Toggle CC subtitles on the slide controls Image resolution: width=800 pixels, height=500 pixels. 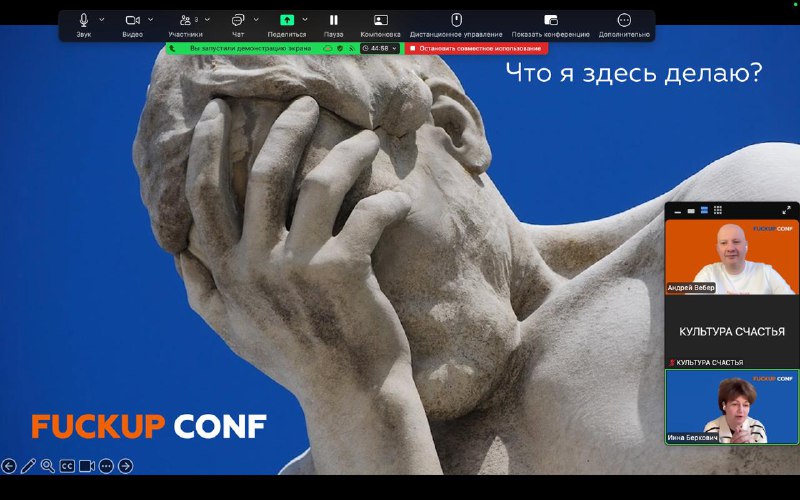[x=67, y=465]
